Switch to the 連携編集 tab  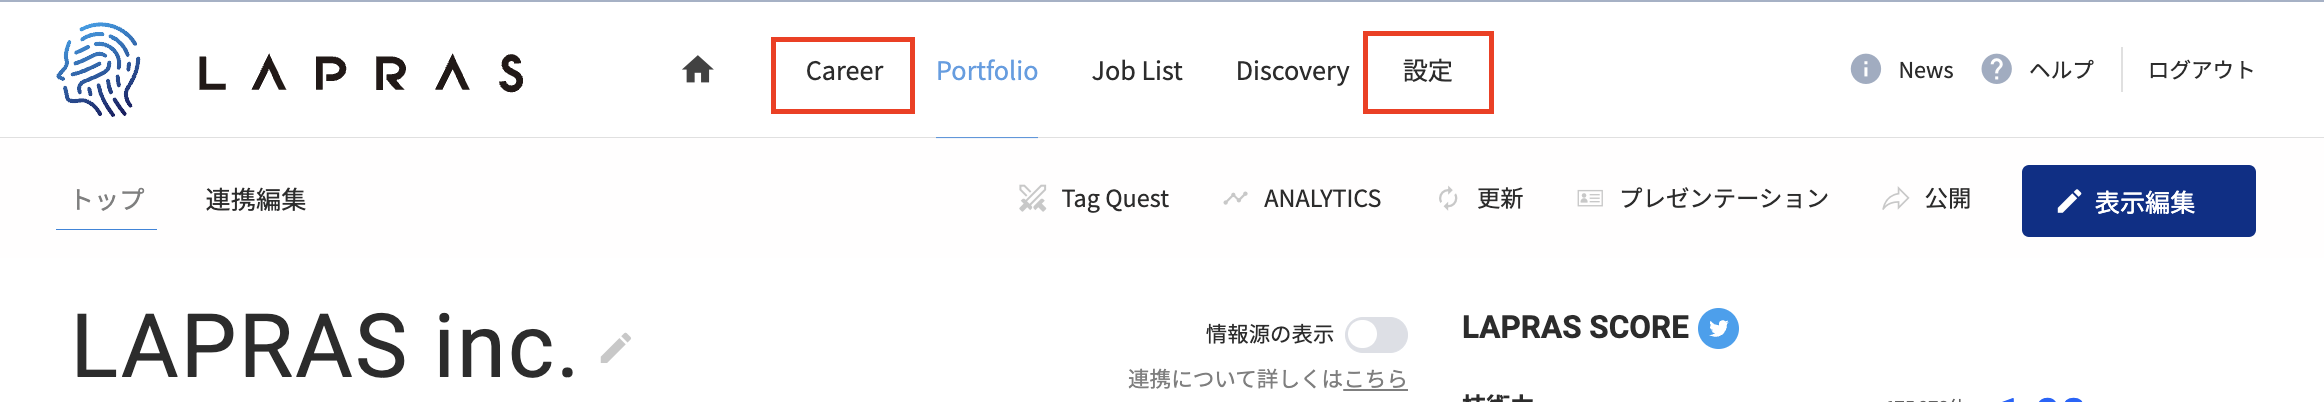point(255,200)
